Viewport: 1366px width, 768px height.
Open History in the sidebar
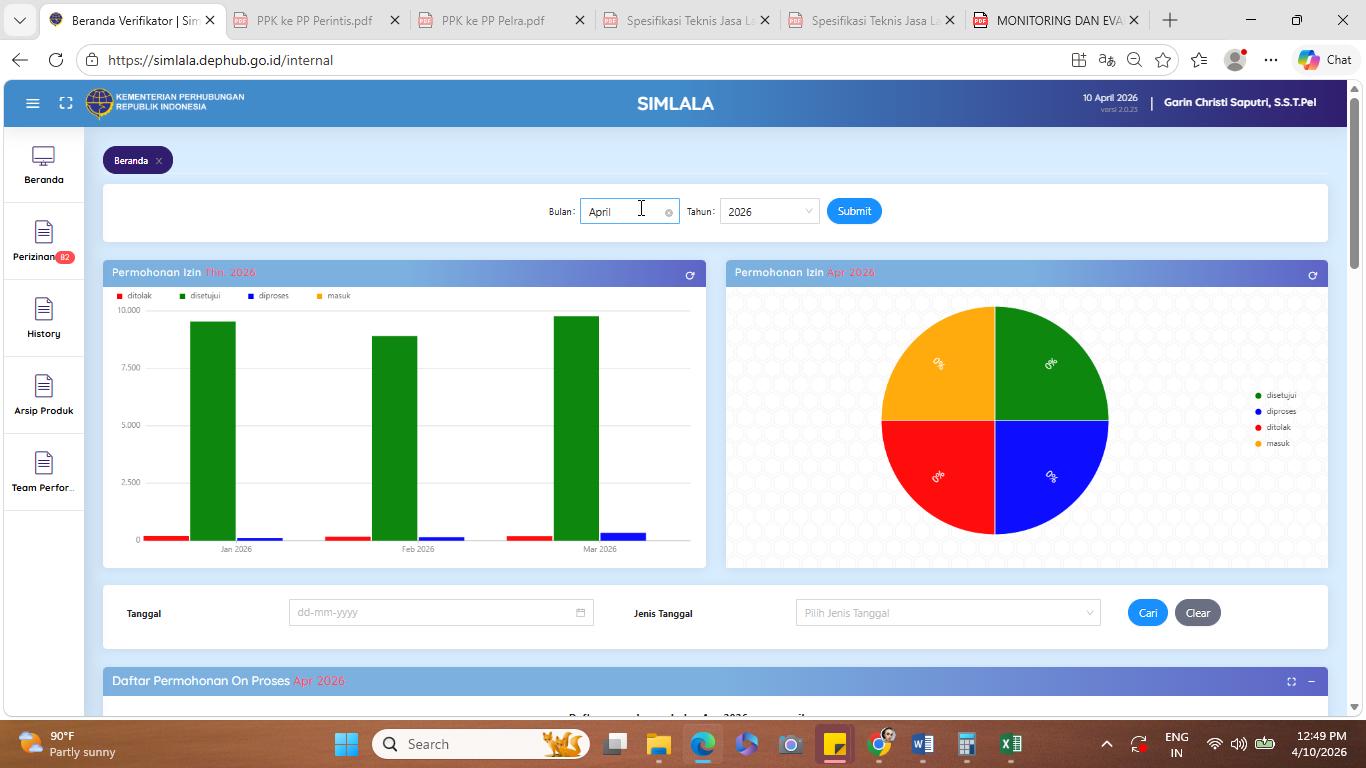43,318
